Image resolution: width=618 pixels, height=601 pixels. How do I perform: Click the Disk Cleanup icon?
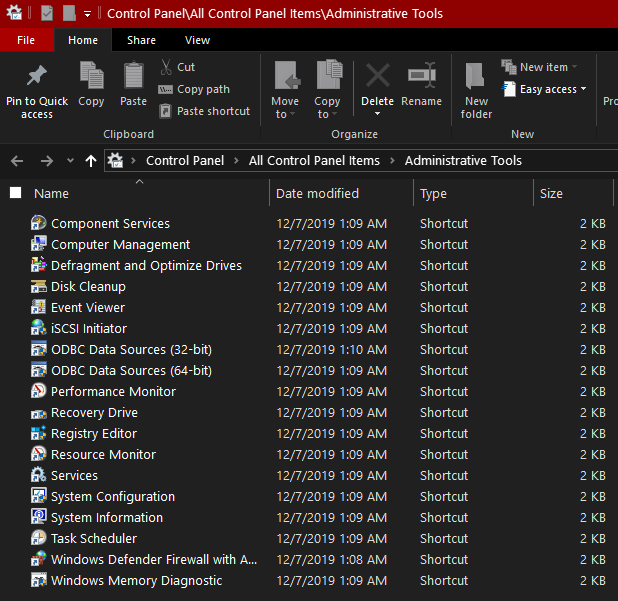point(39,286)
